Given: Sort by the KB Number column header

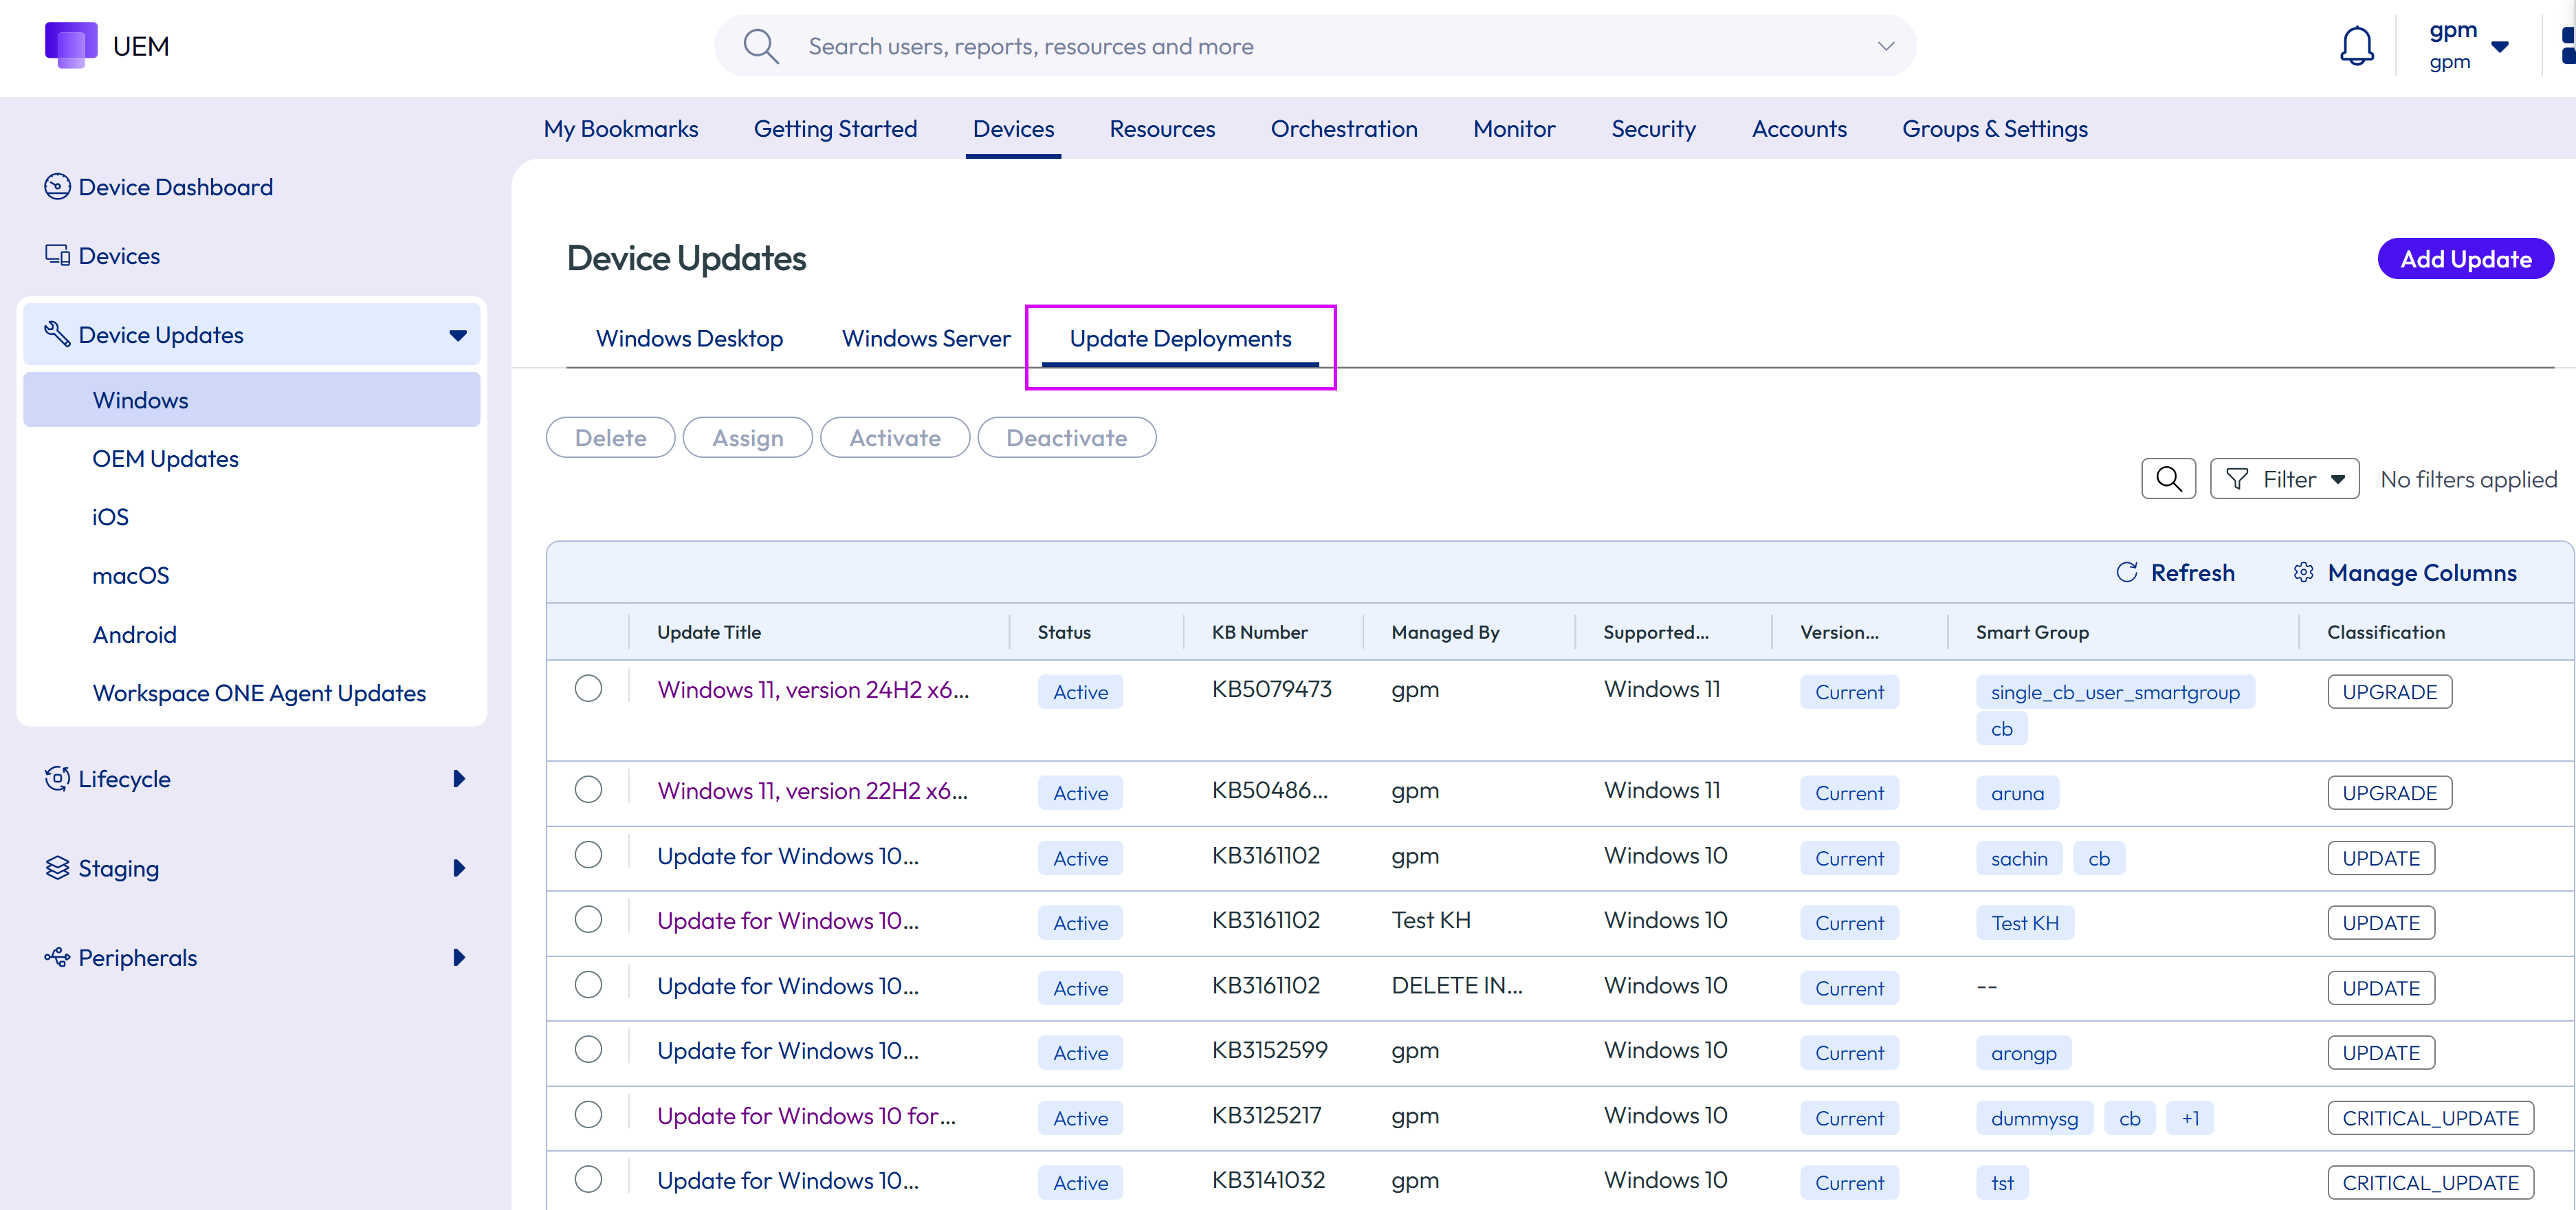Looking at the screenshot, I should tap(1259, 632).
